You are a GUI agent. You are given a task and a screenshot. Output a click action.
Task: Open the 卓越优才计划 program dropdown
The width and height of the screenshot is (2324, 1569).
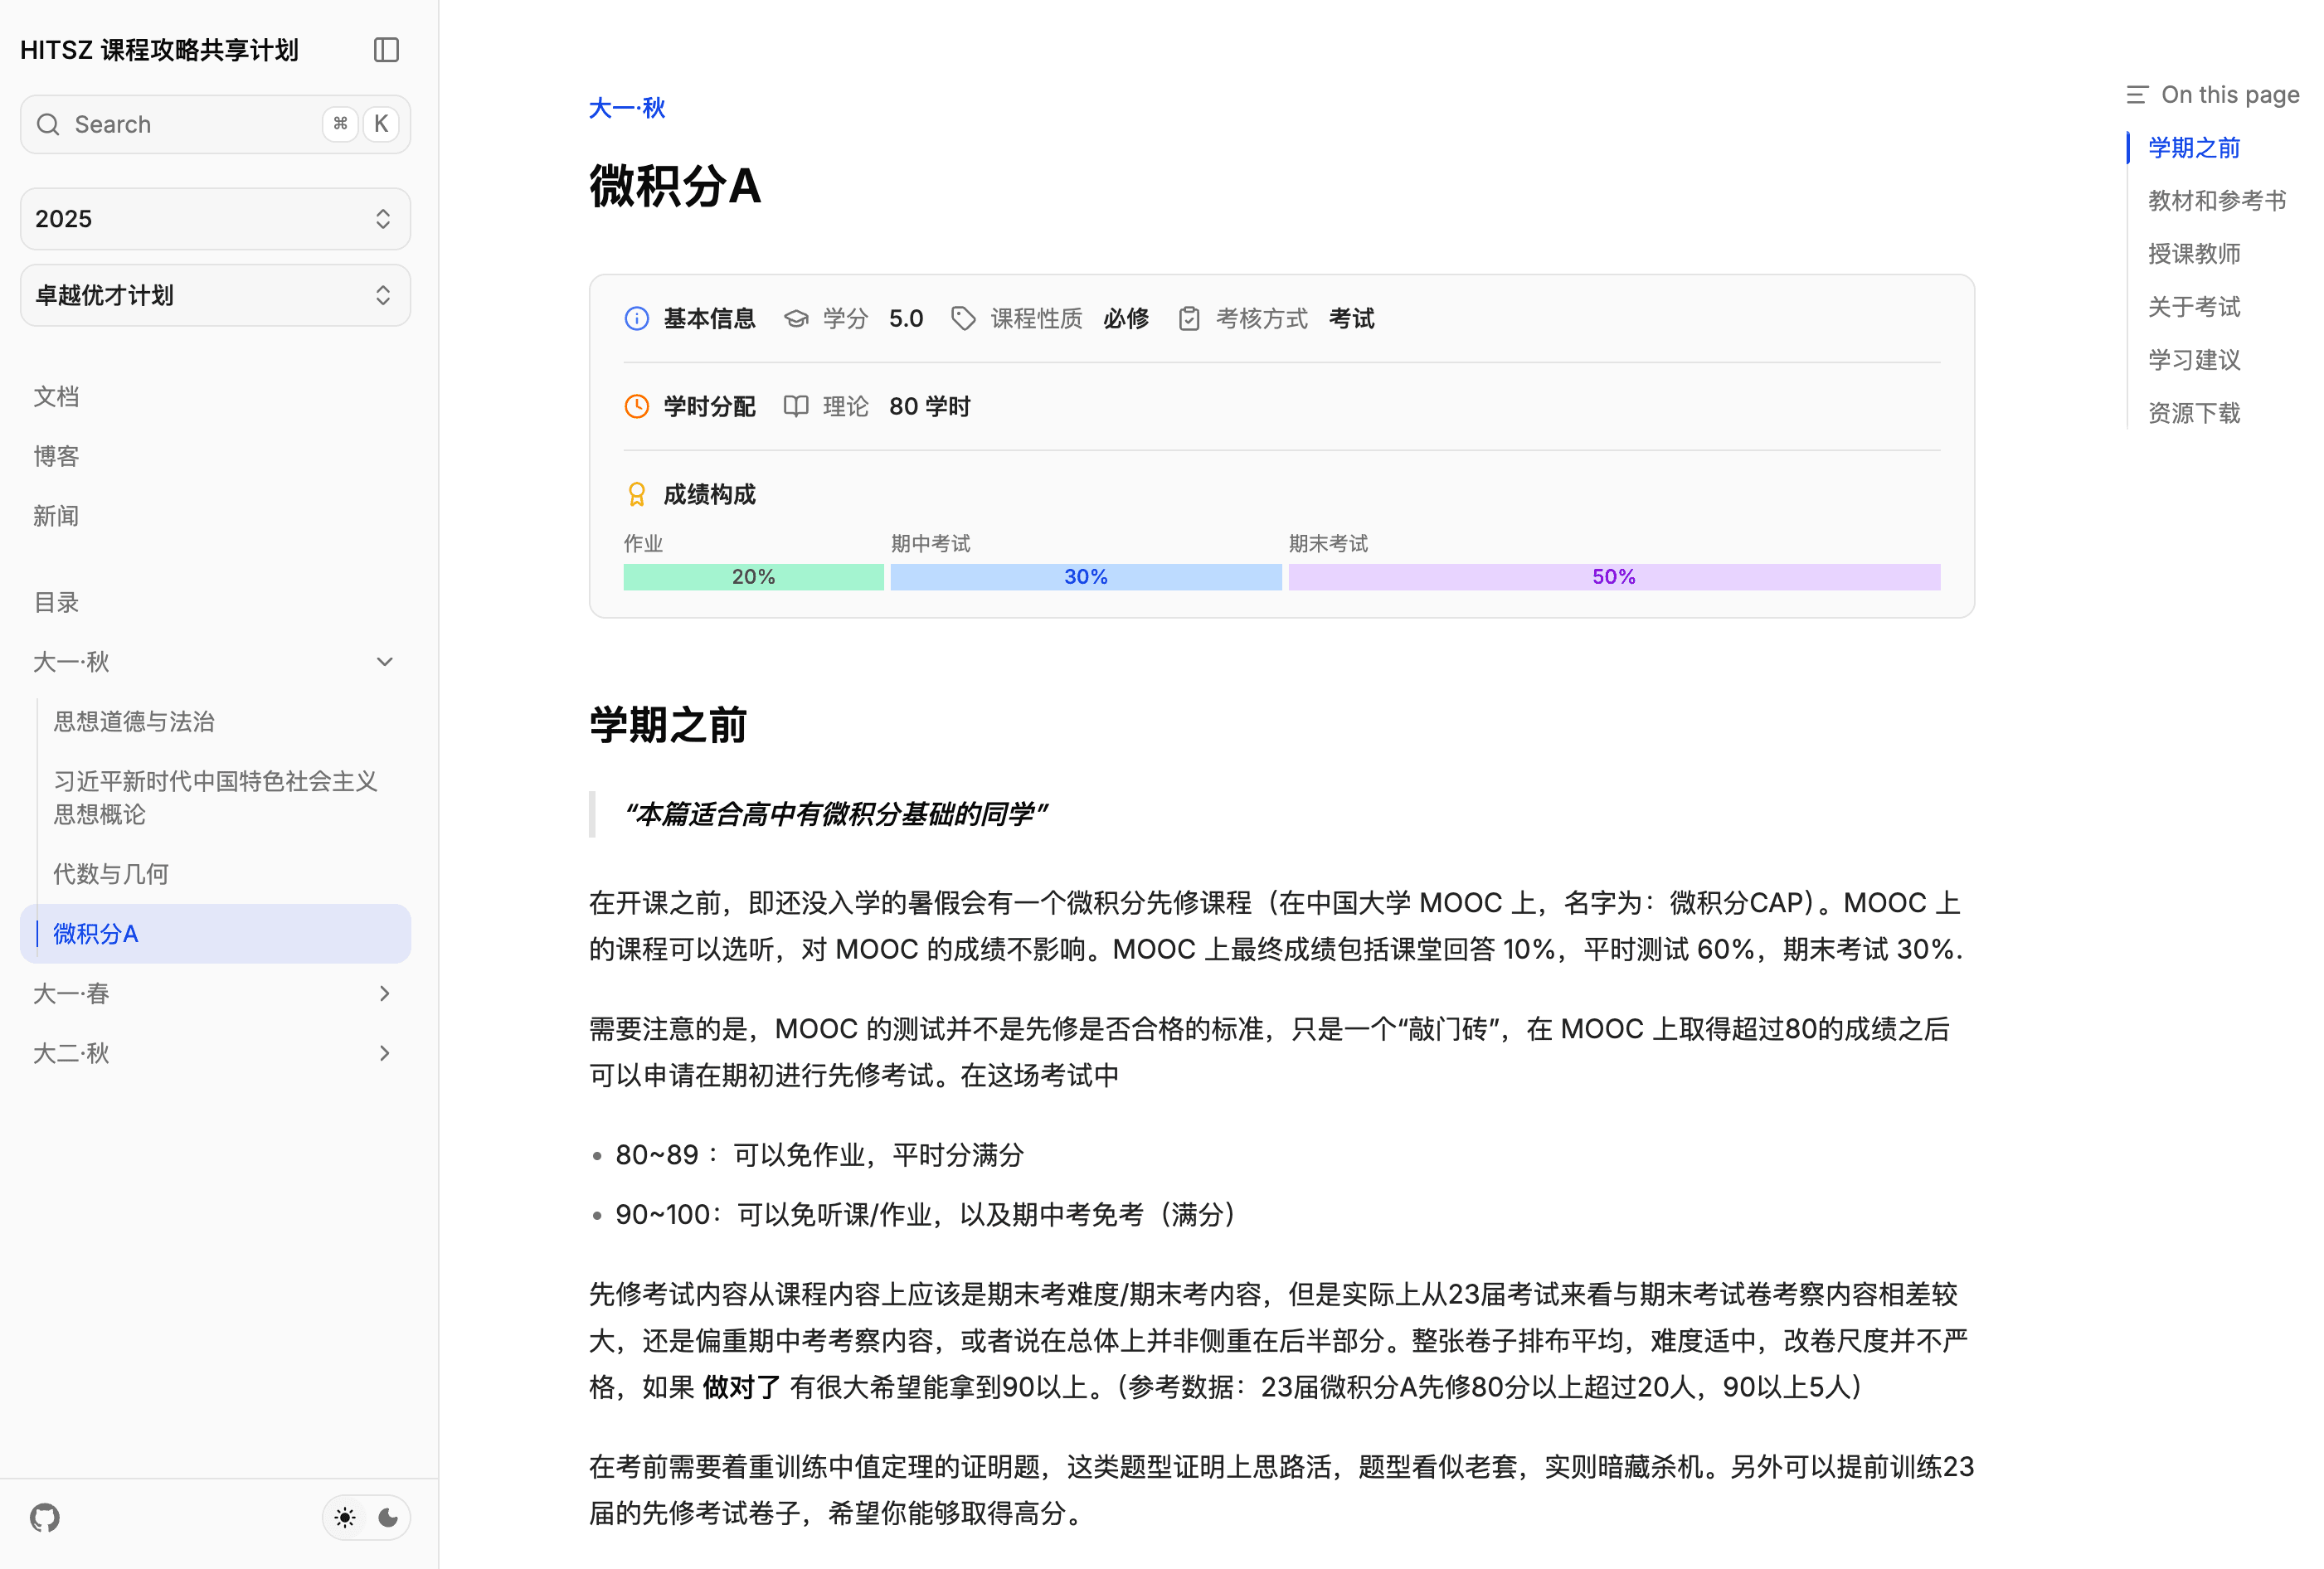[216, 295]
